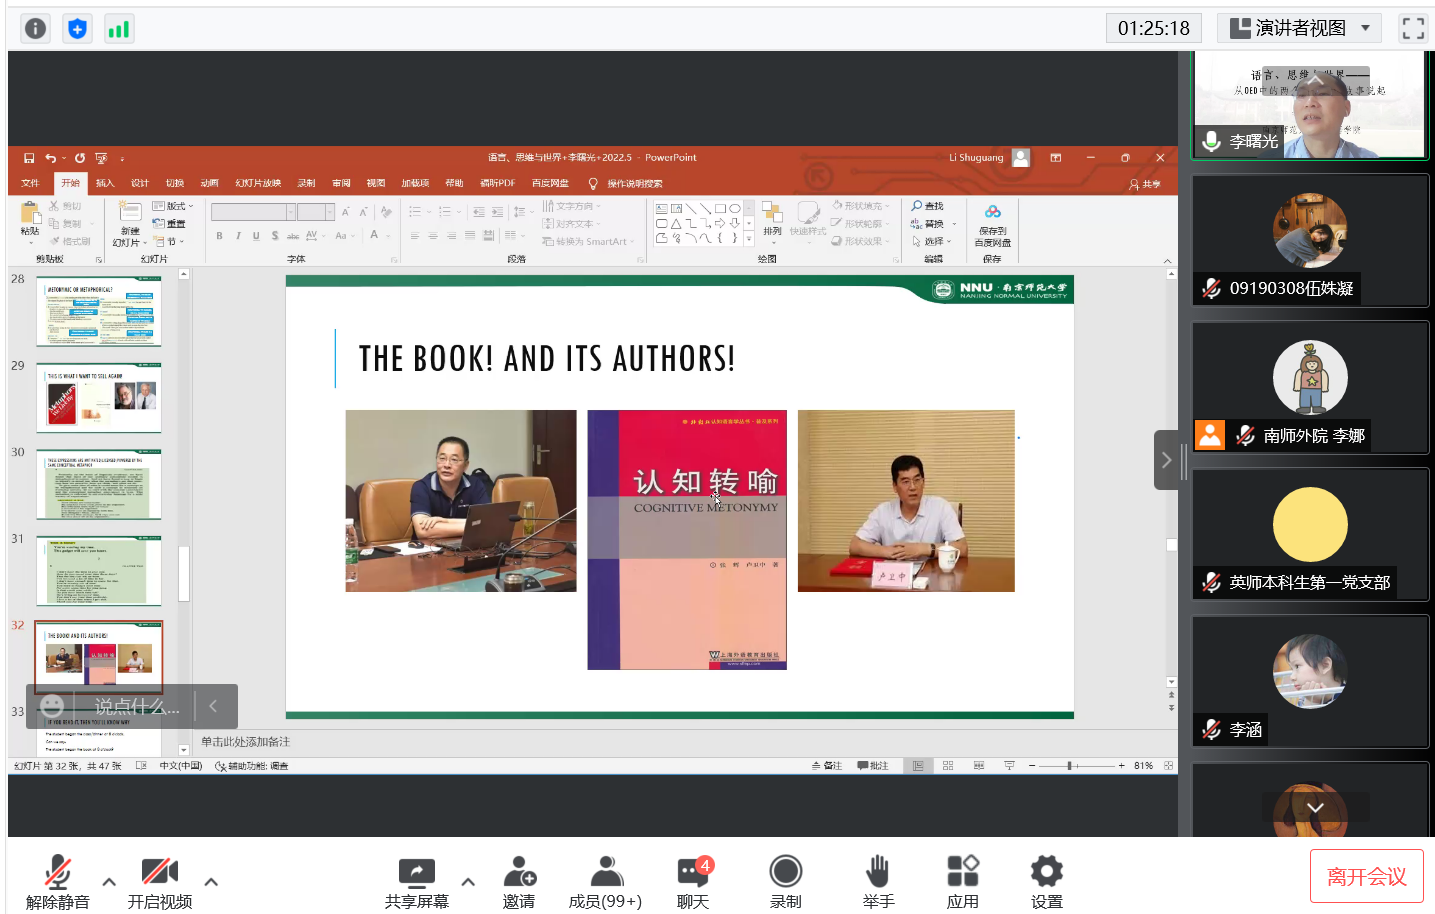The width and height of the screenshot is (1435, 914).
Task: Start recording with the Record icon
Action: pos(785,872)
